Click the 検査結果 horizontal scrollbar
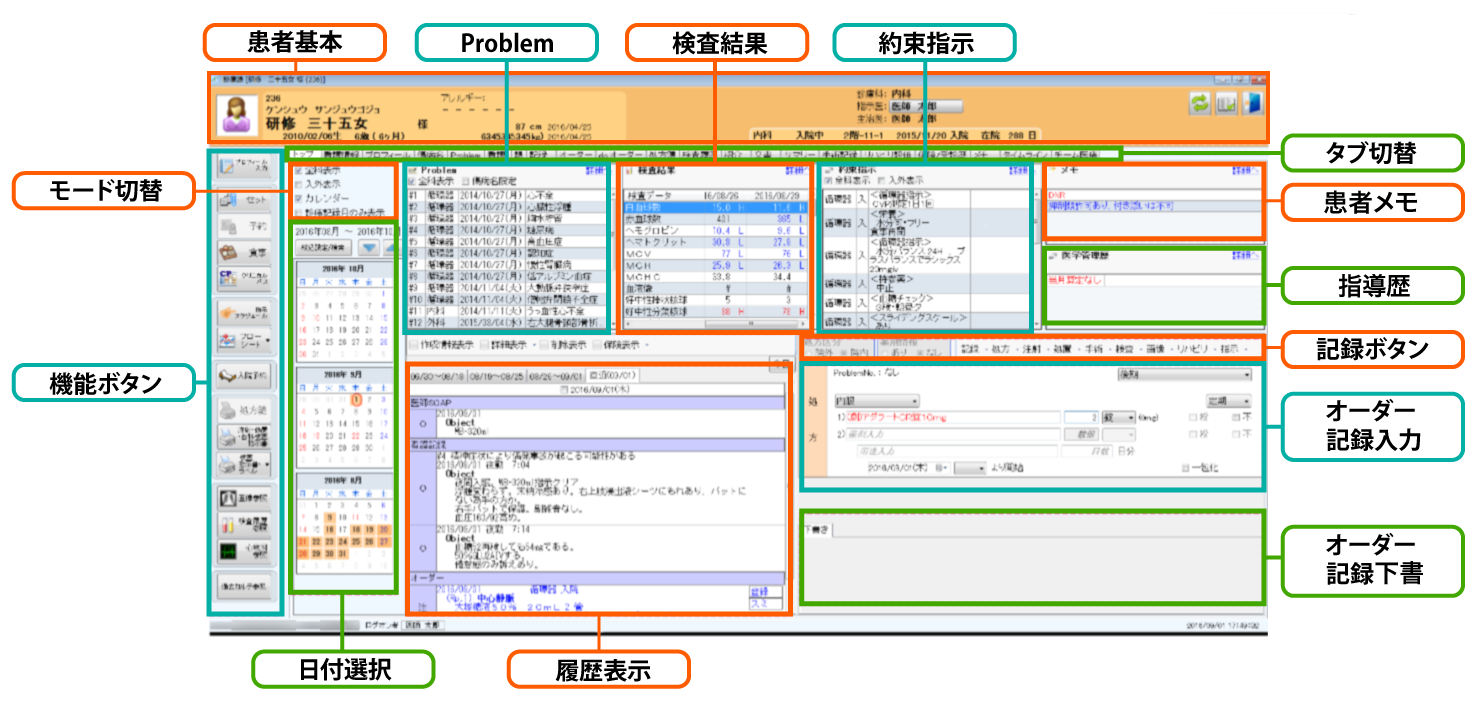Screen dimensions: 1478x703 [717, 325]
